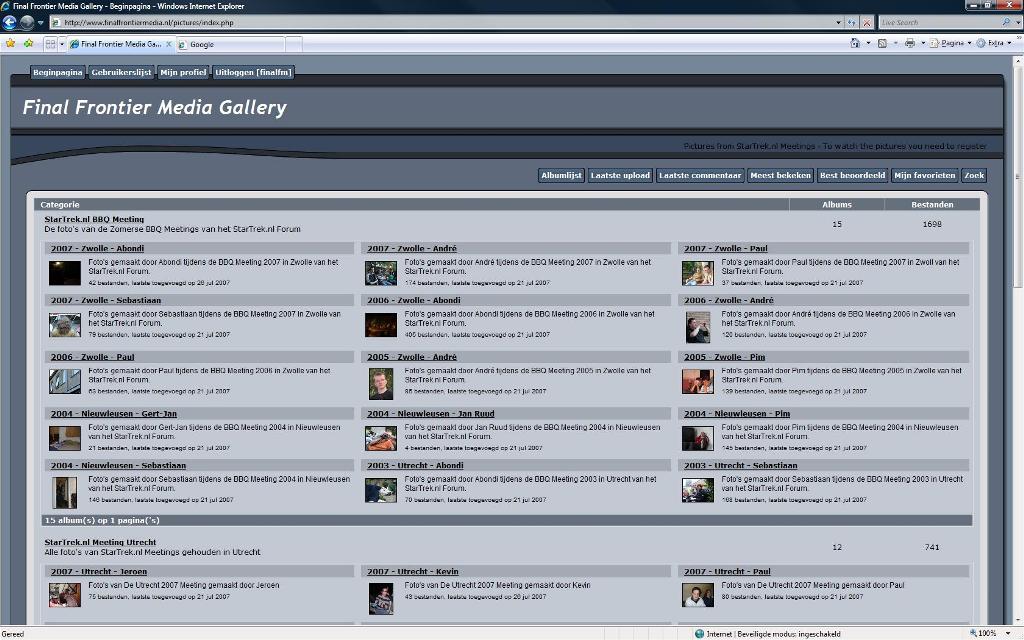Click Uitloggen [finalfm] button

click(x=253, y=72)
